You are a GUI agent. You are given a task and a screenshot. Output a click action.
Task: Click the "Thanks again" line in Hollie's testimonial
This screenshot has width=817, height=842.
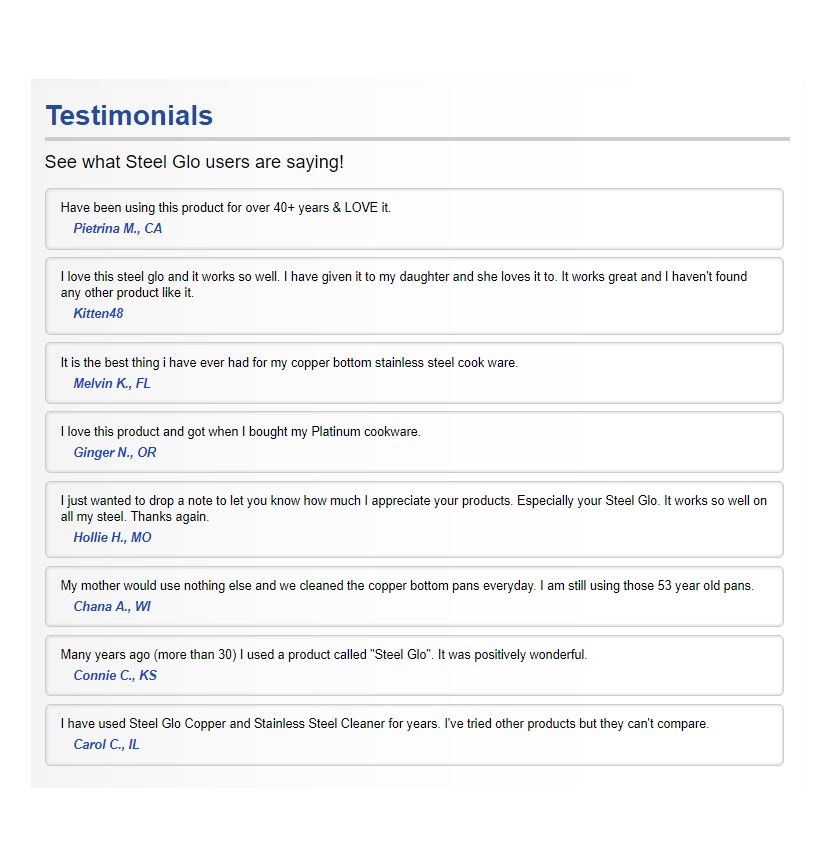click(135, 517)
